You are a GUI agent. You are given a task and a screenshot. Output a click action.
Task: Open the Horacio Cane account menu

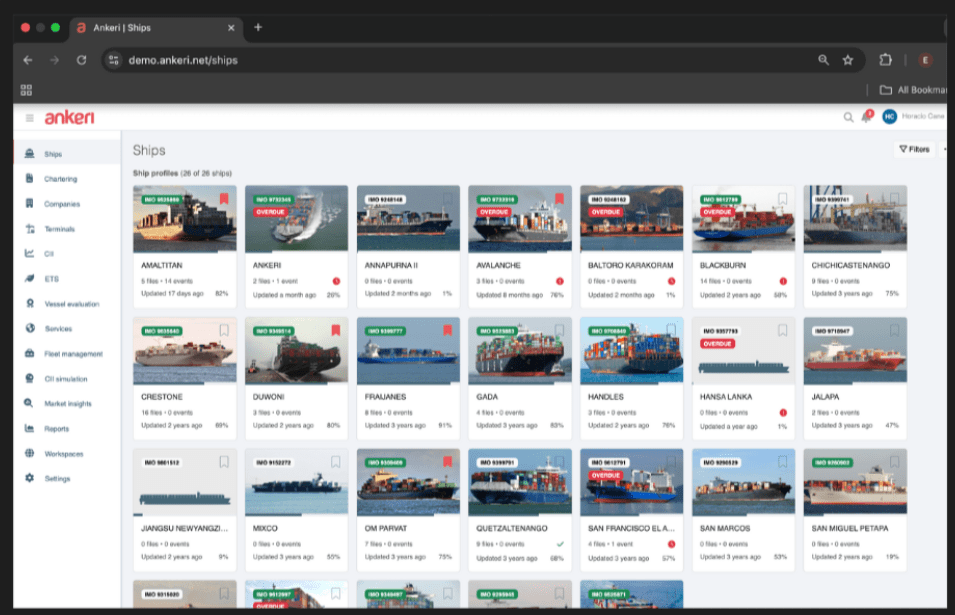click(x=889, y=117)
